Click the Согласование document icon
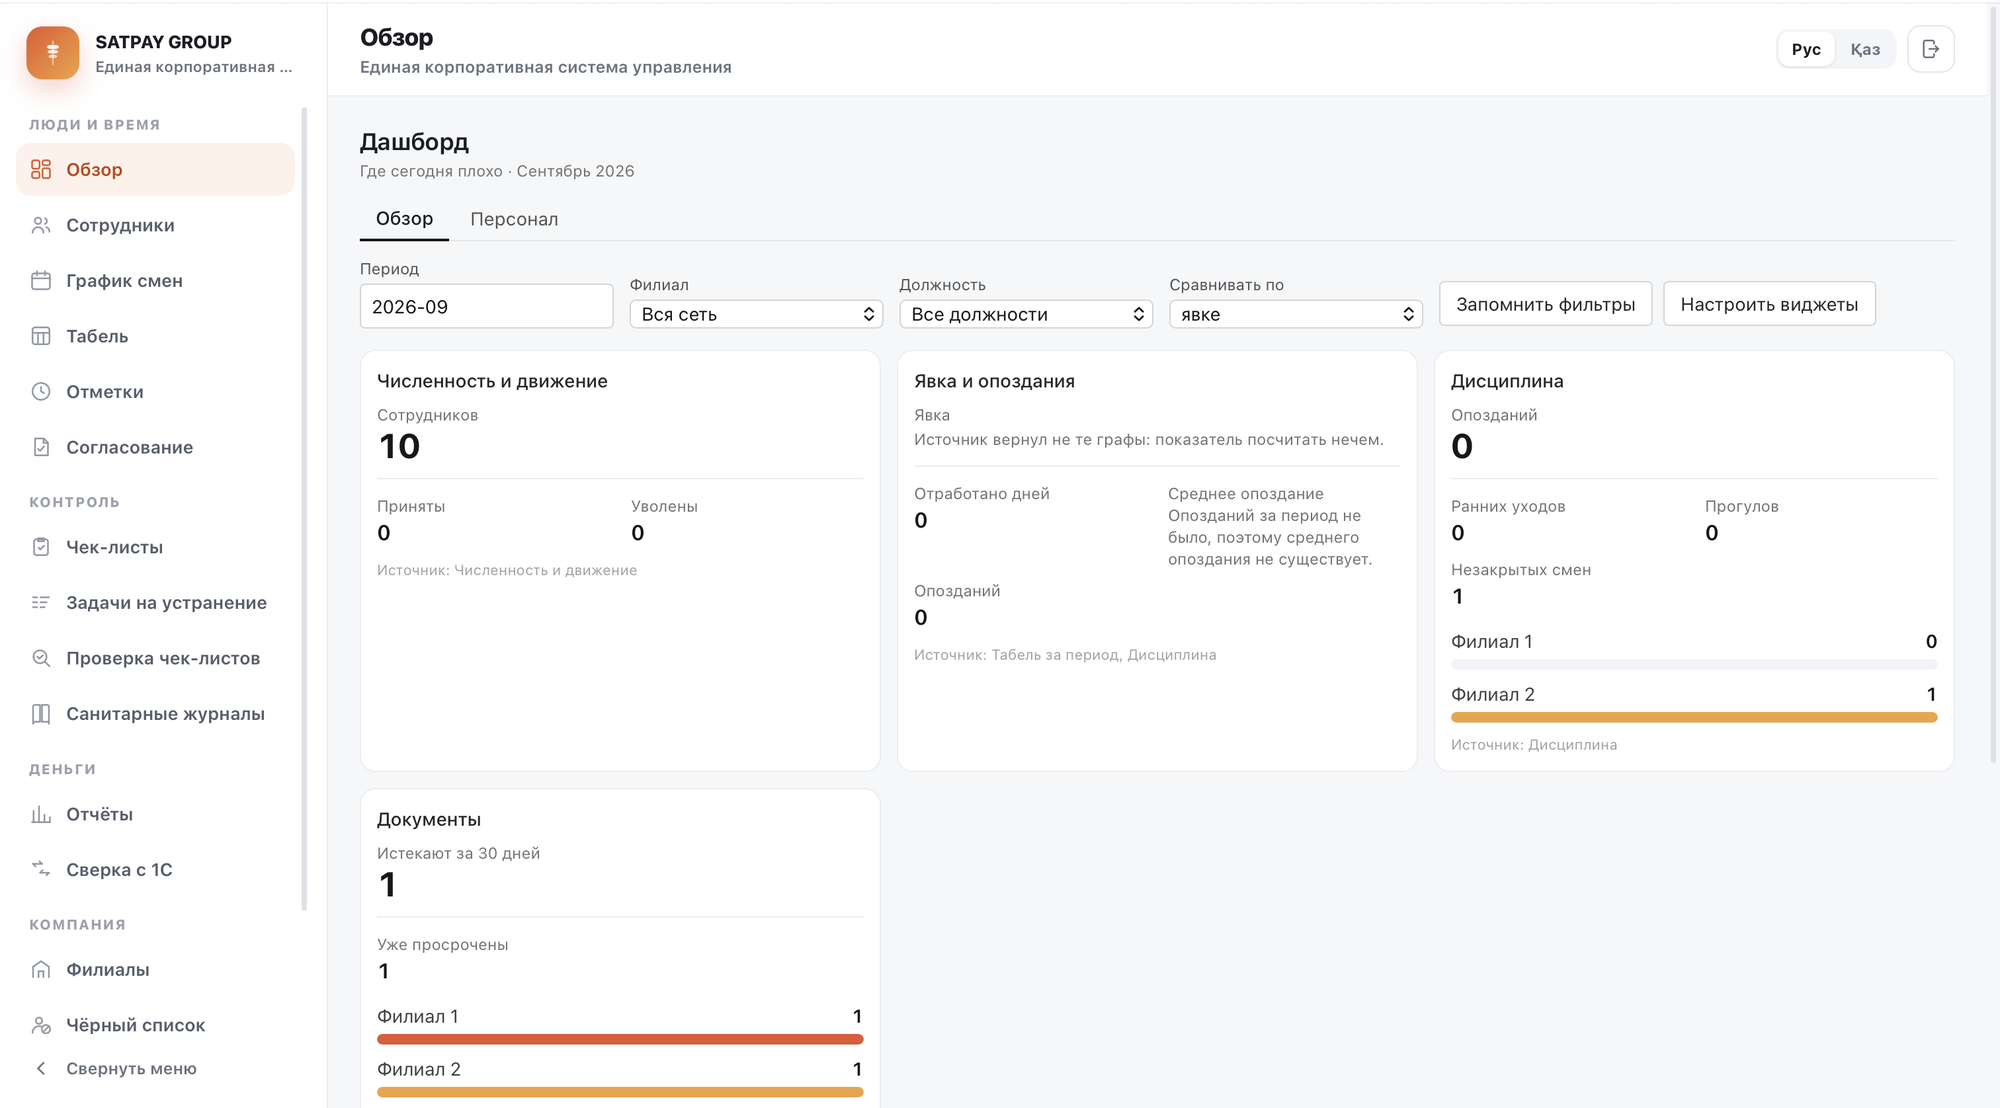Viewport: 2000px width, 1108px height. coord(41,447)
